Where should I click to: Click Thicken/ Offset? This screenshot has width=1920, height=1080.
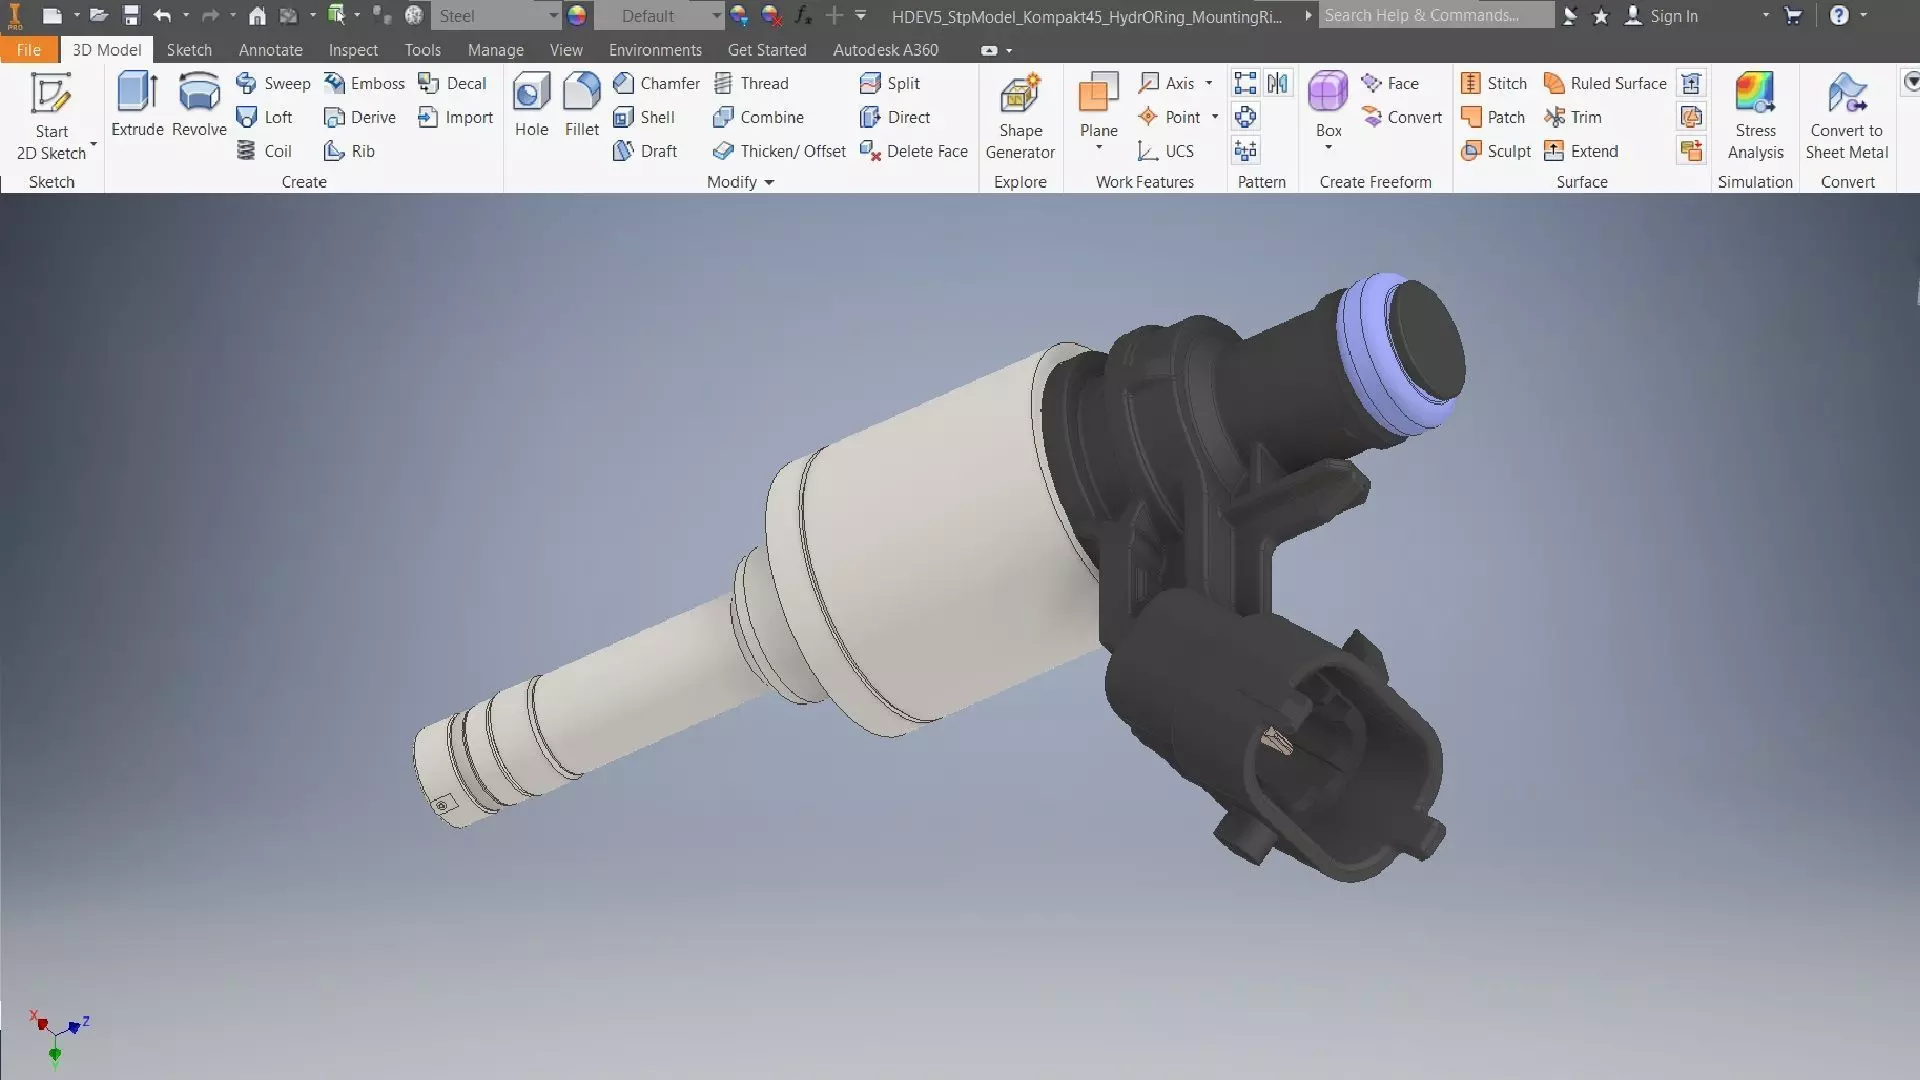point(779,151)
